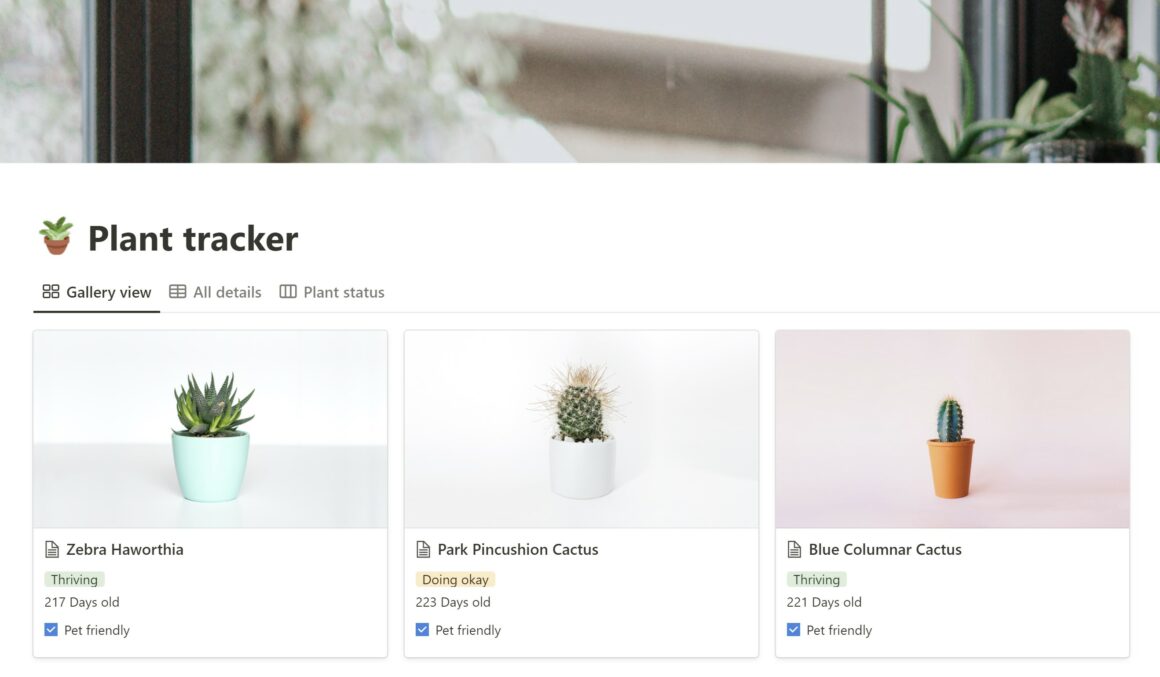Toggle Pet friendly for Park Pincushion Cactus
The image size is (1160, 677).
422,630
